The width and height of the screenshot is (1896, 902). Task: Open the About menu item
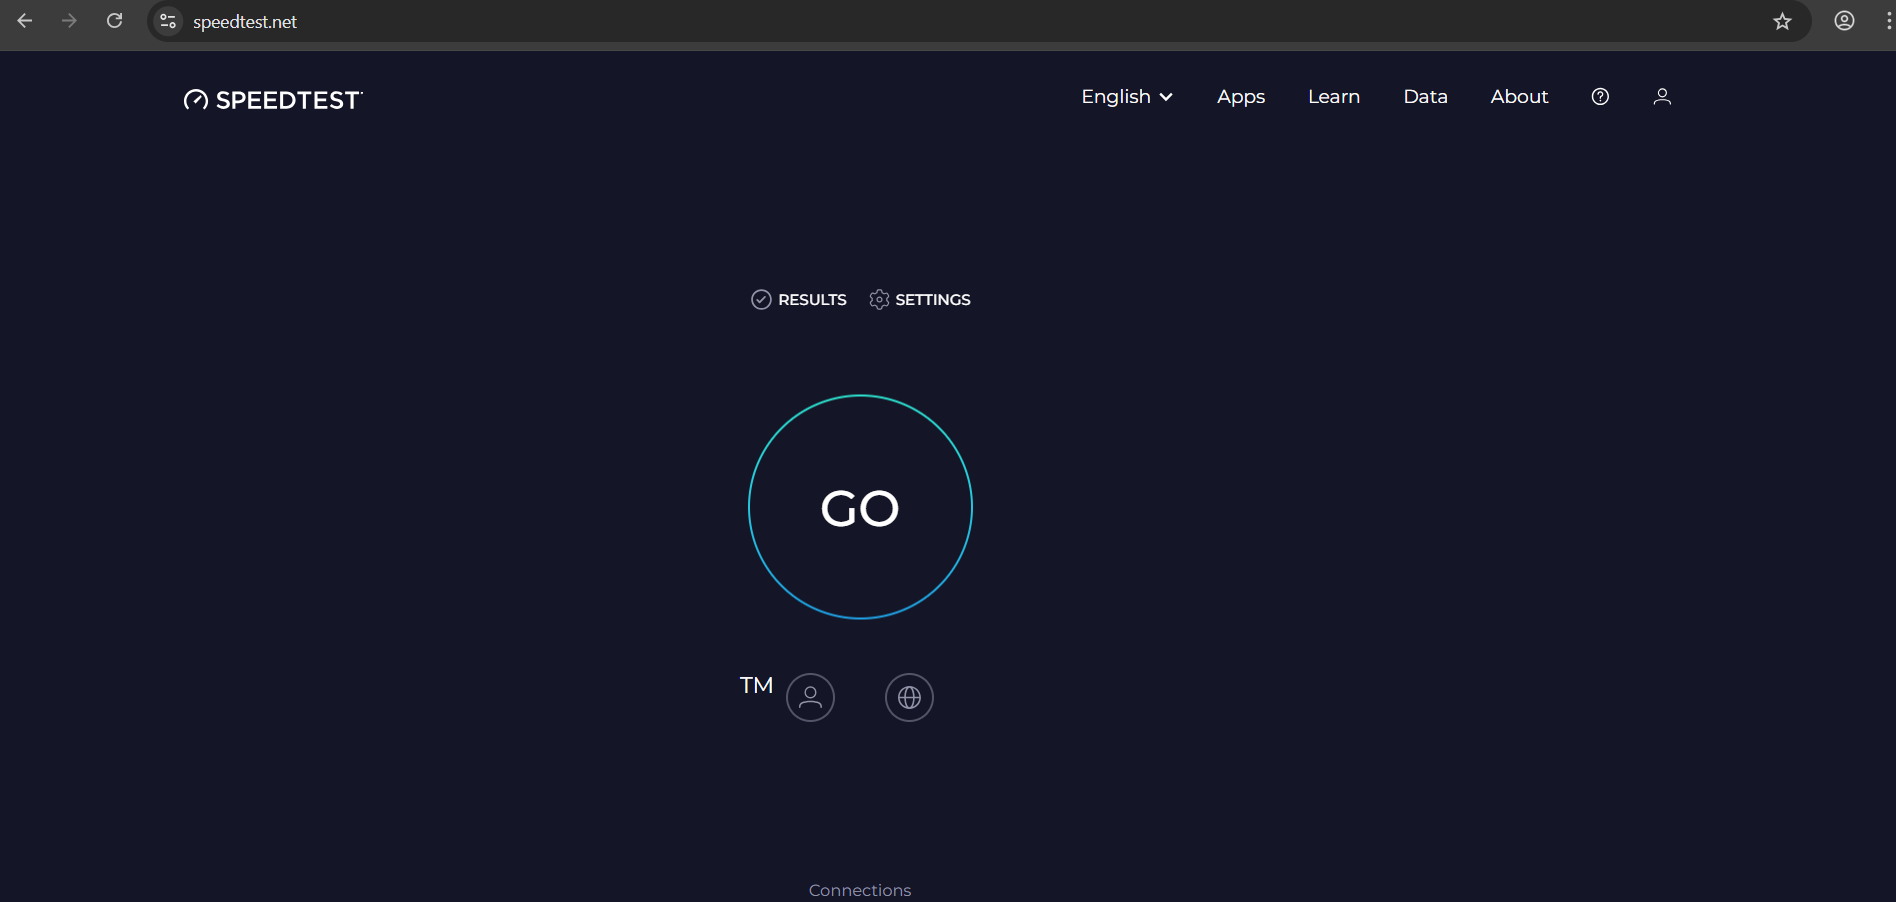click(x=1518, y=97)
